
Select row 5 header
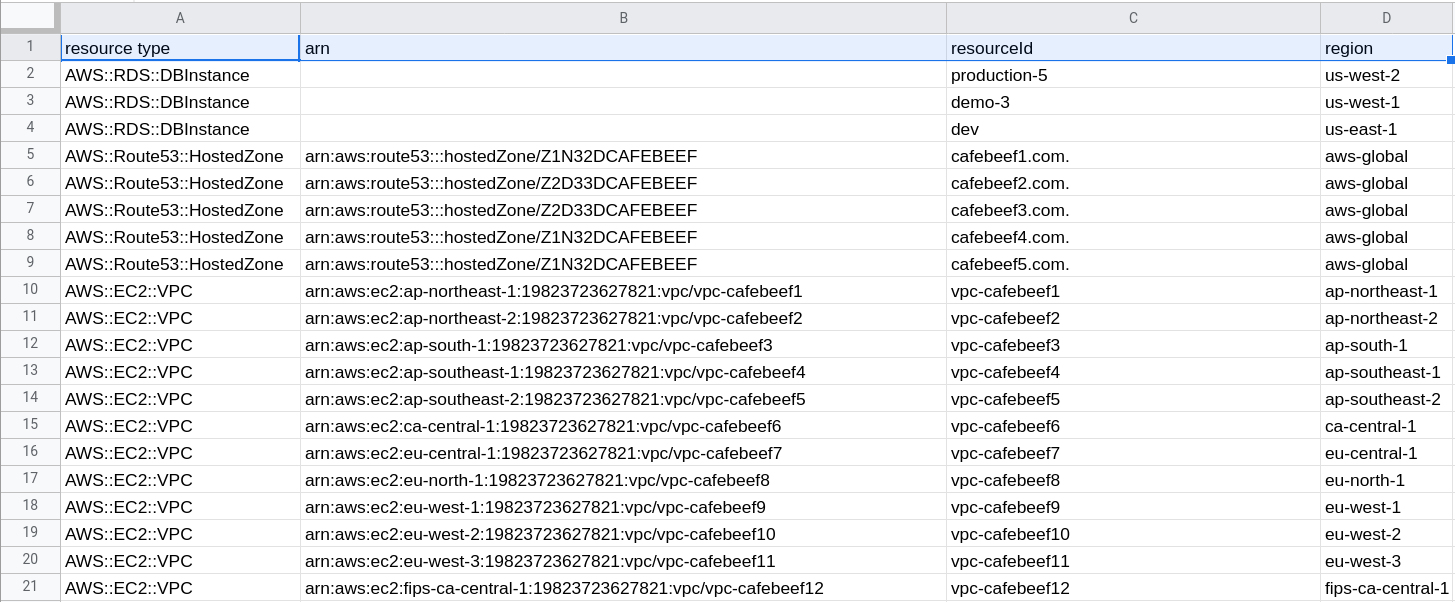point(30,155)
